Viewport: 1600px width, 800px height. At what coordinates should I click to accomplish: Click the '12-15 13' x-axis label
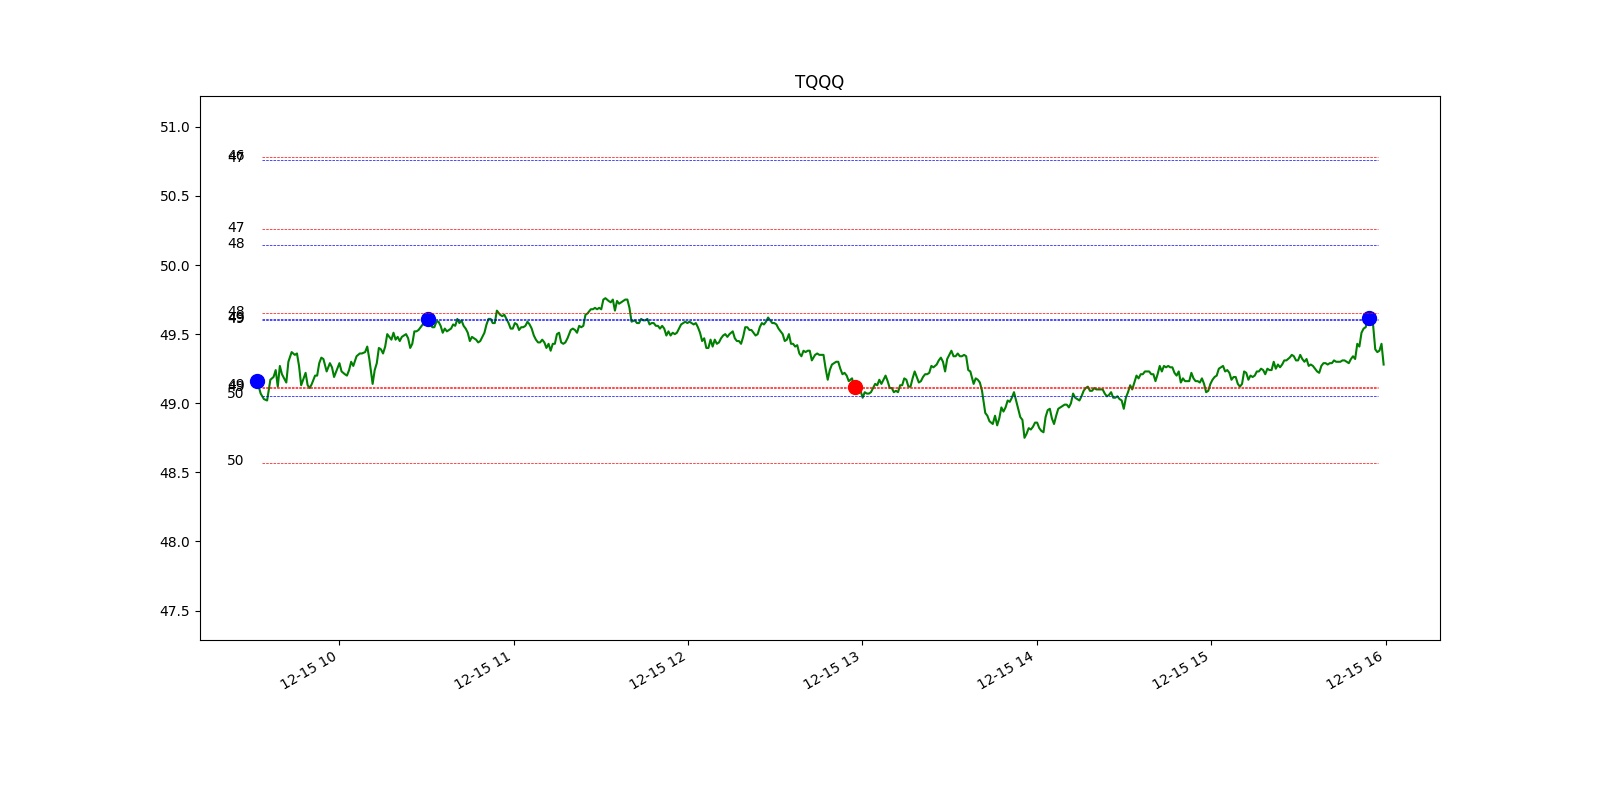[831, 670]
